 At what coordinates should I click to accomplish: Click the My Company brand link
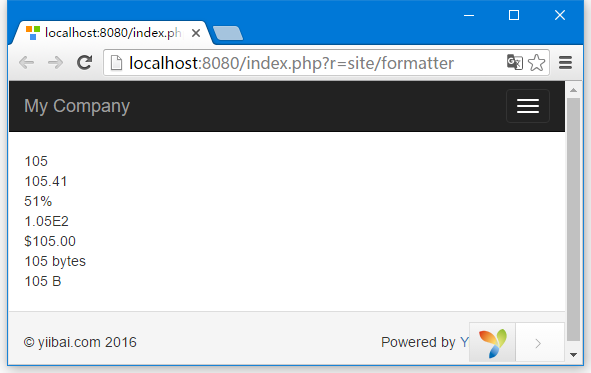point(77,106)
